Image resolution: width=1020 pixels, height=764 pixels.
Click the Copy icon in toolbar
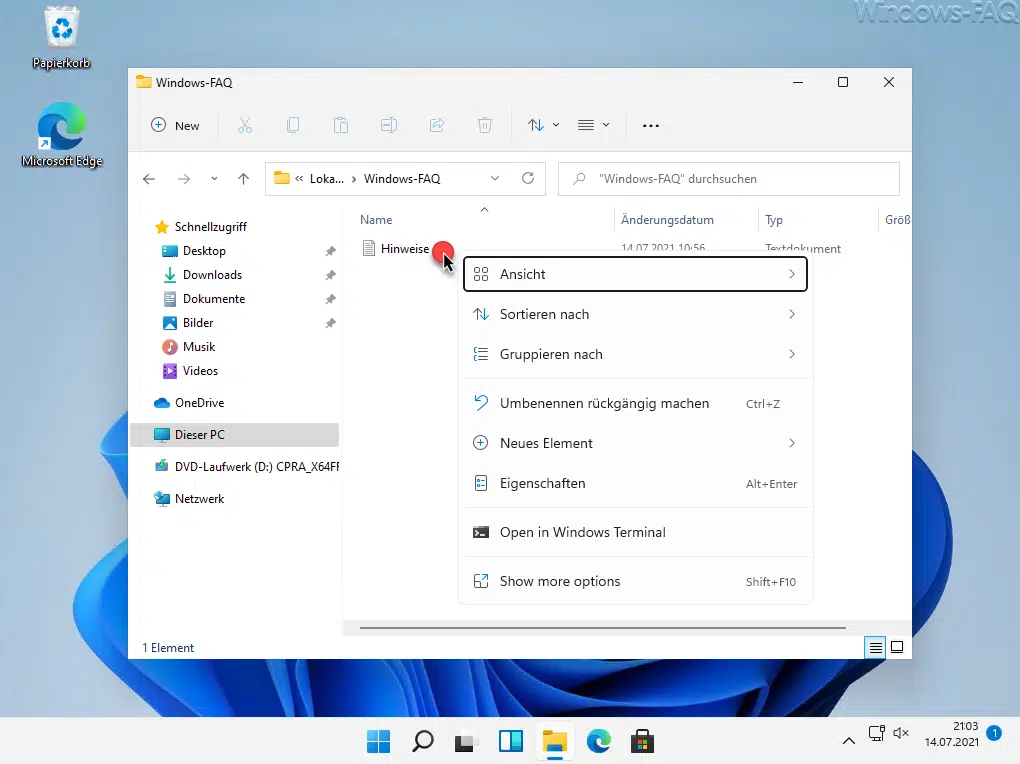coord(293,125)
